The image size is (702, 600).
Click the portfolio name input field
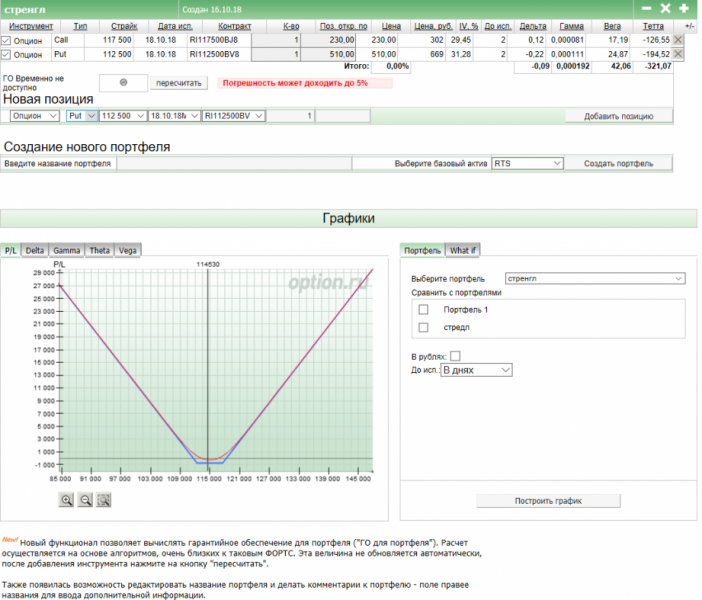[x=234, y=163]
